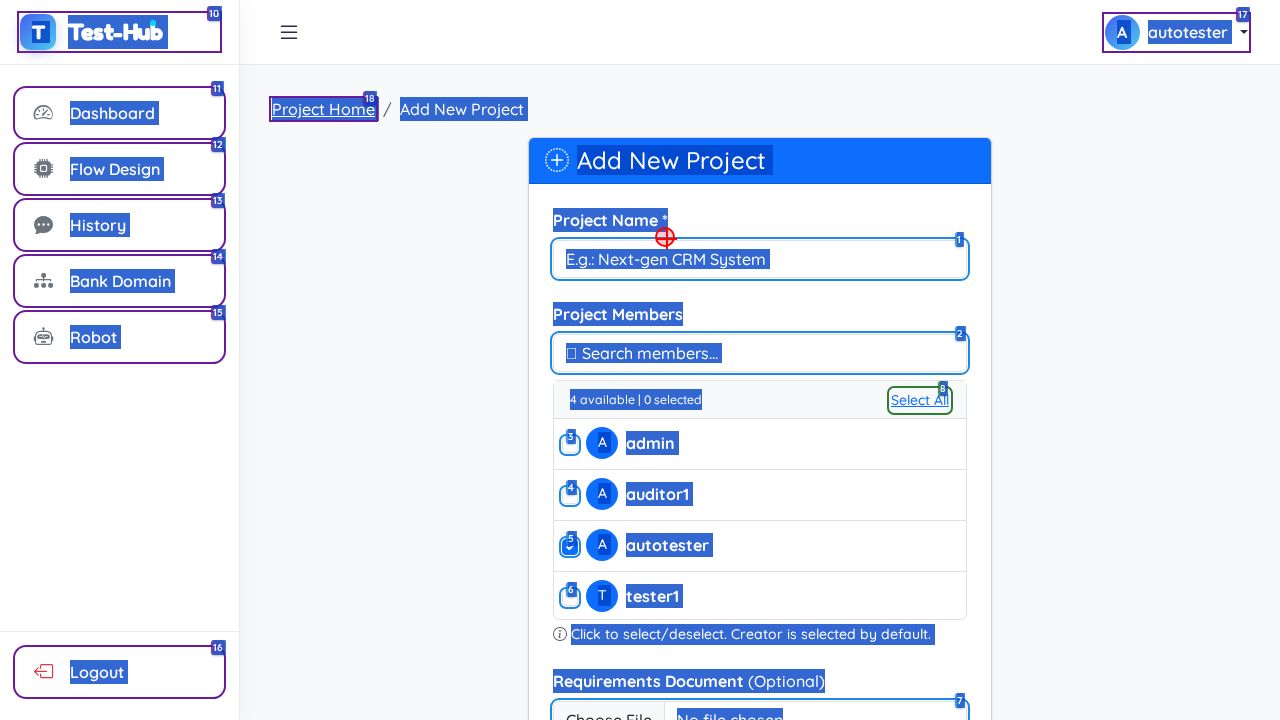Toggle the tester1 member checkbox
Viewport: 1280px width, 720px height.
point(570,597)
